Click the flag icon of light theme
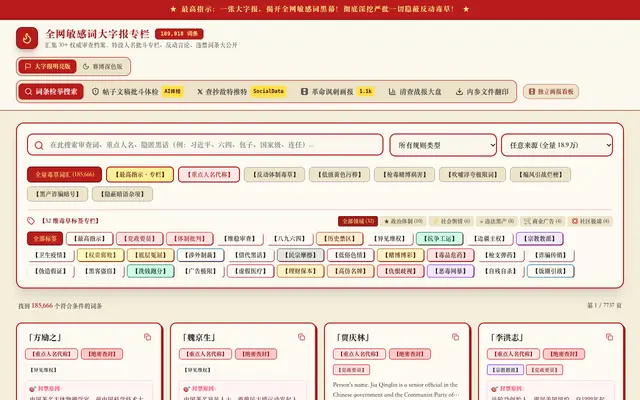 coord(28,67)
